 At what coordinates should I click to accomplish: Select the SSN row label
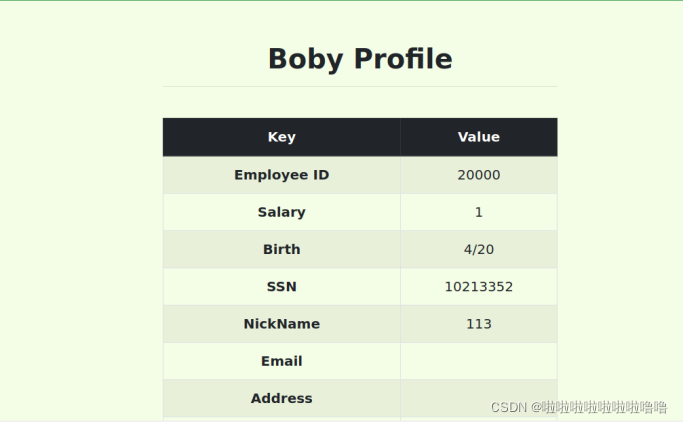281,287
